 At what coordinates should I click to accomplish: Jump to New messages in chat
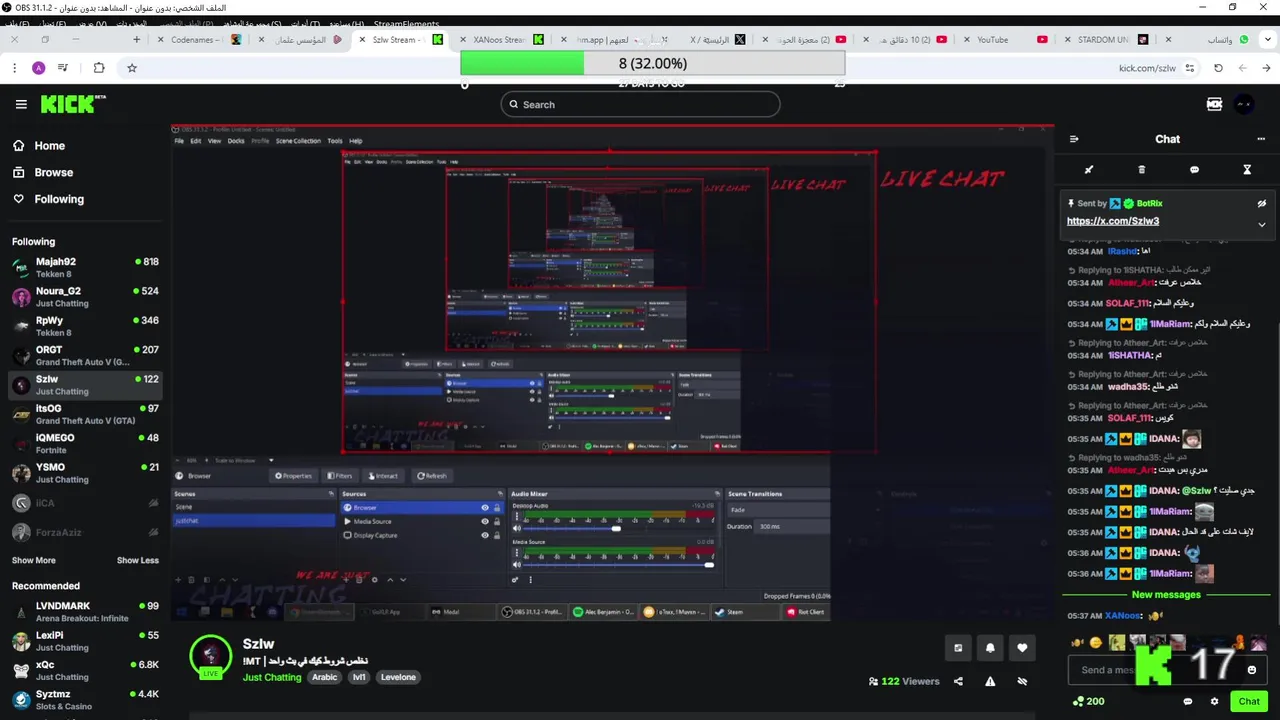(1166, 595)
